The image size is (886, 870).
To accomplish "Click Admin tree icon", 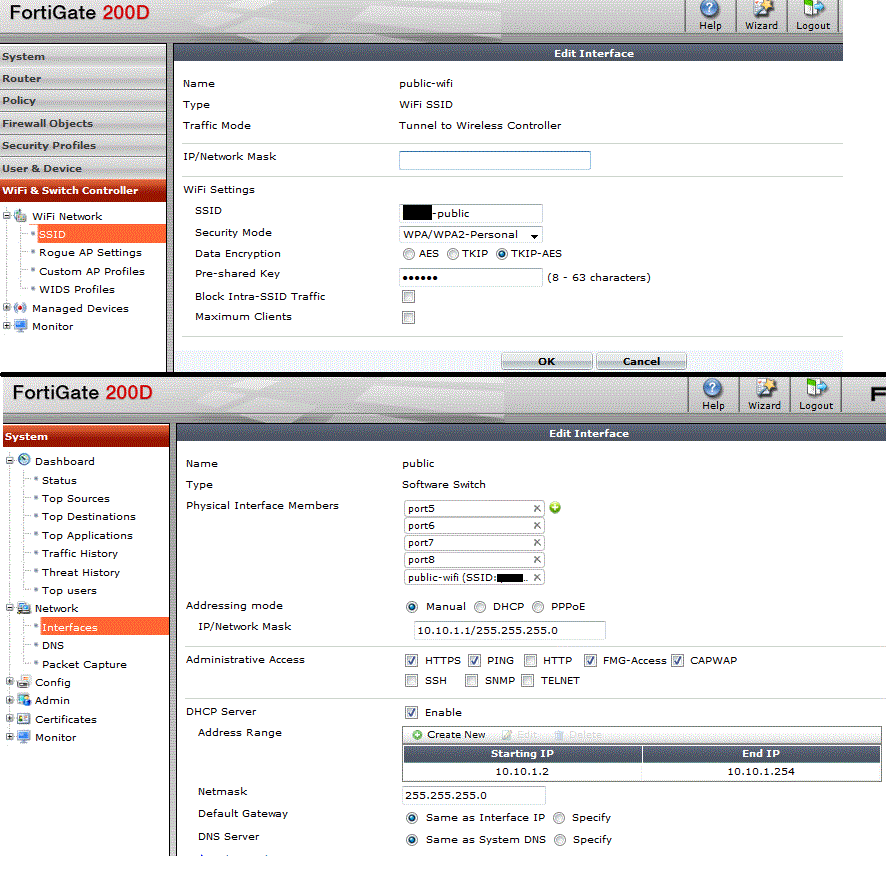I will (24, 700).
